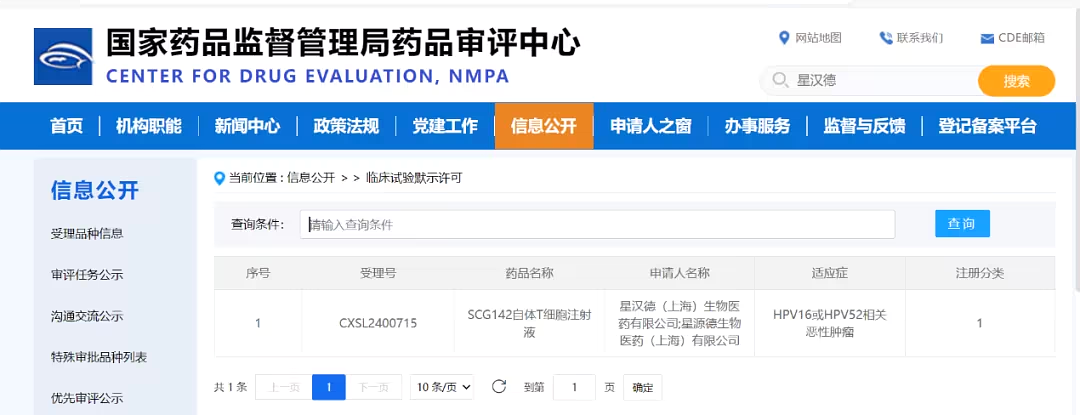
Task: Select the highlighted 信息公开 tab
Action: point(544,126)
